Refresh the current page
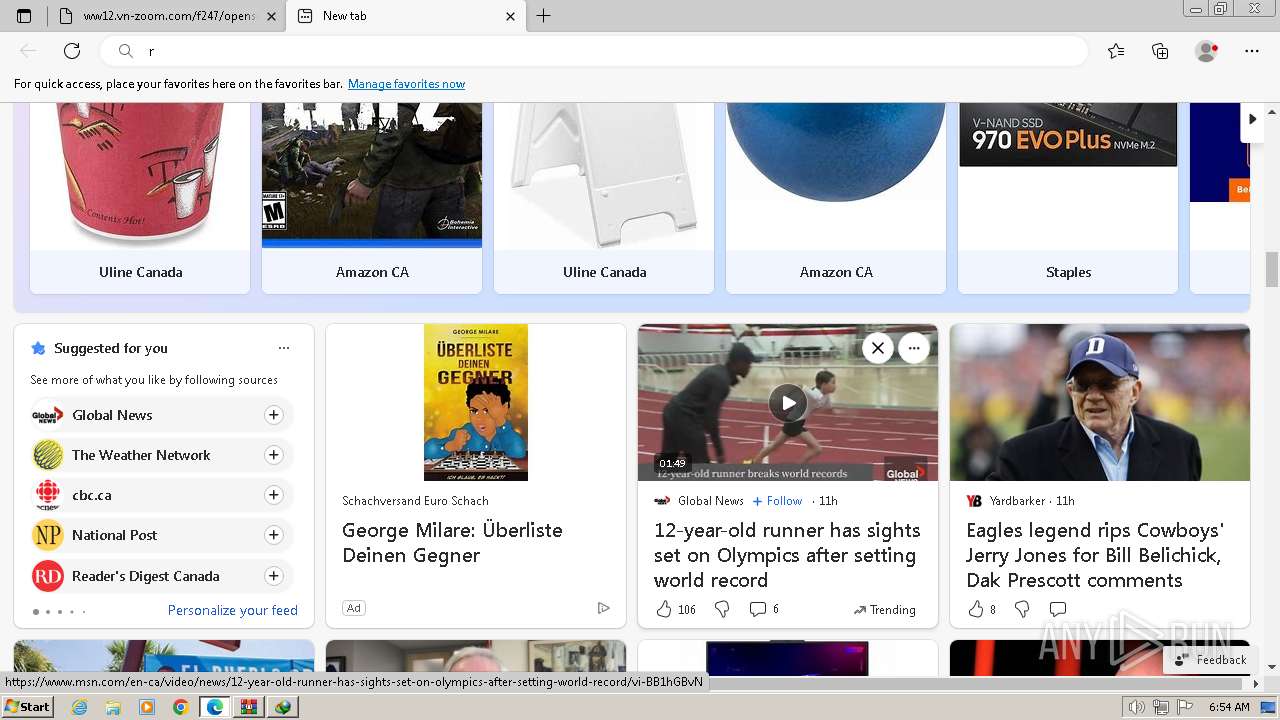Viewport: 1280px width, 720px height. click(72, 51)
